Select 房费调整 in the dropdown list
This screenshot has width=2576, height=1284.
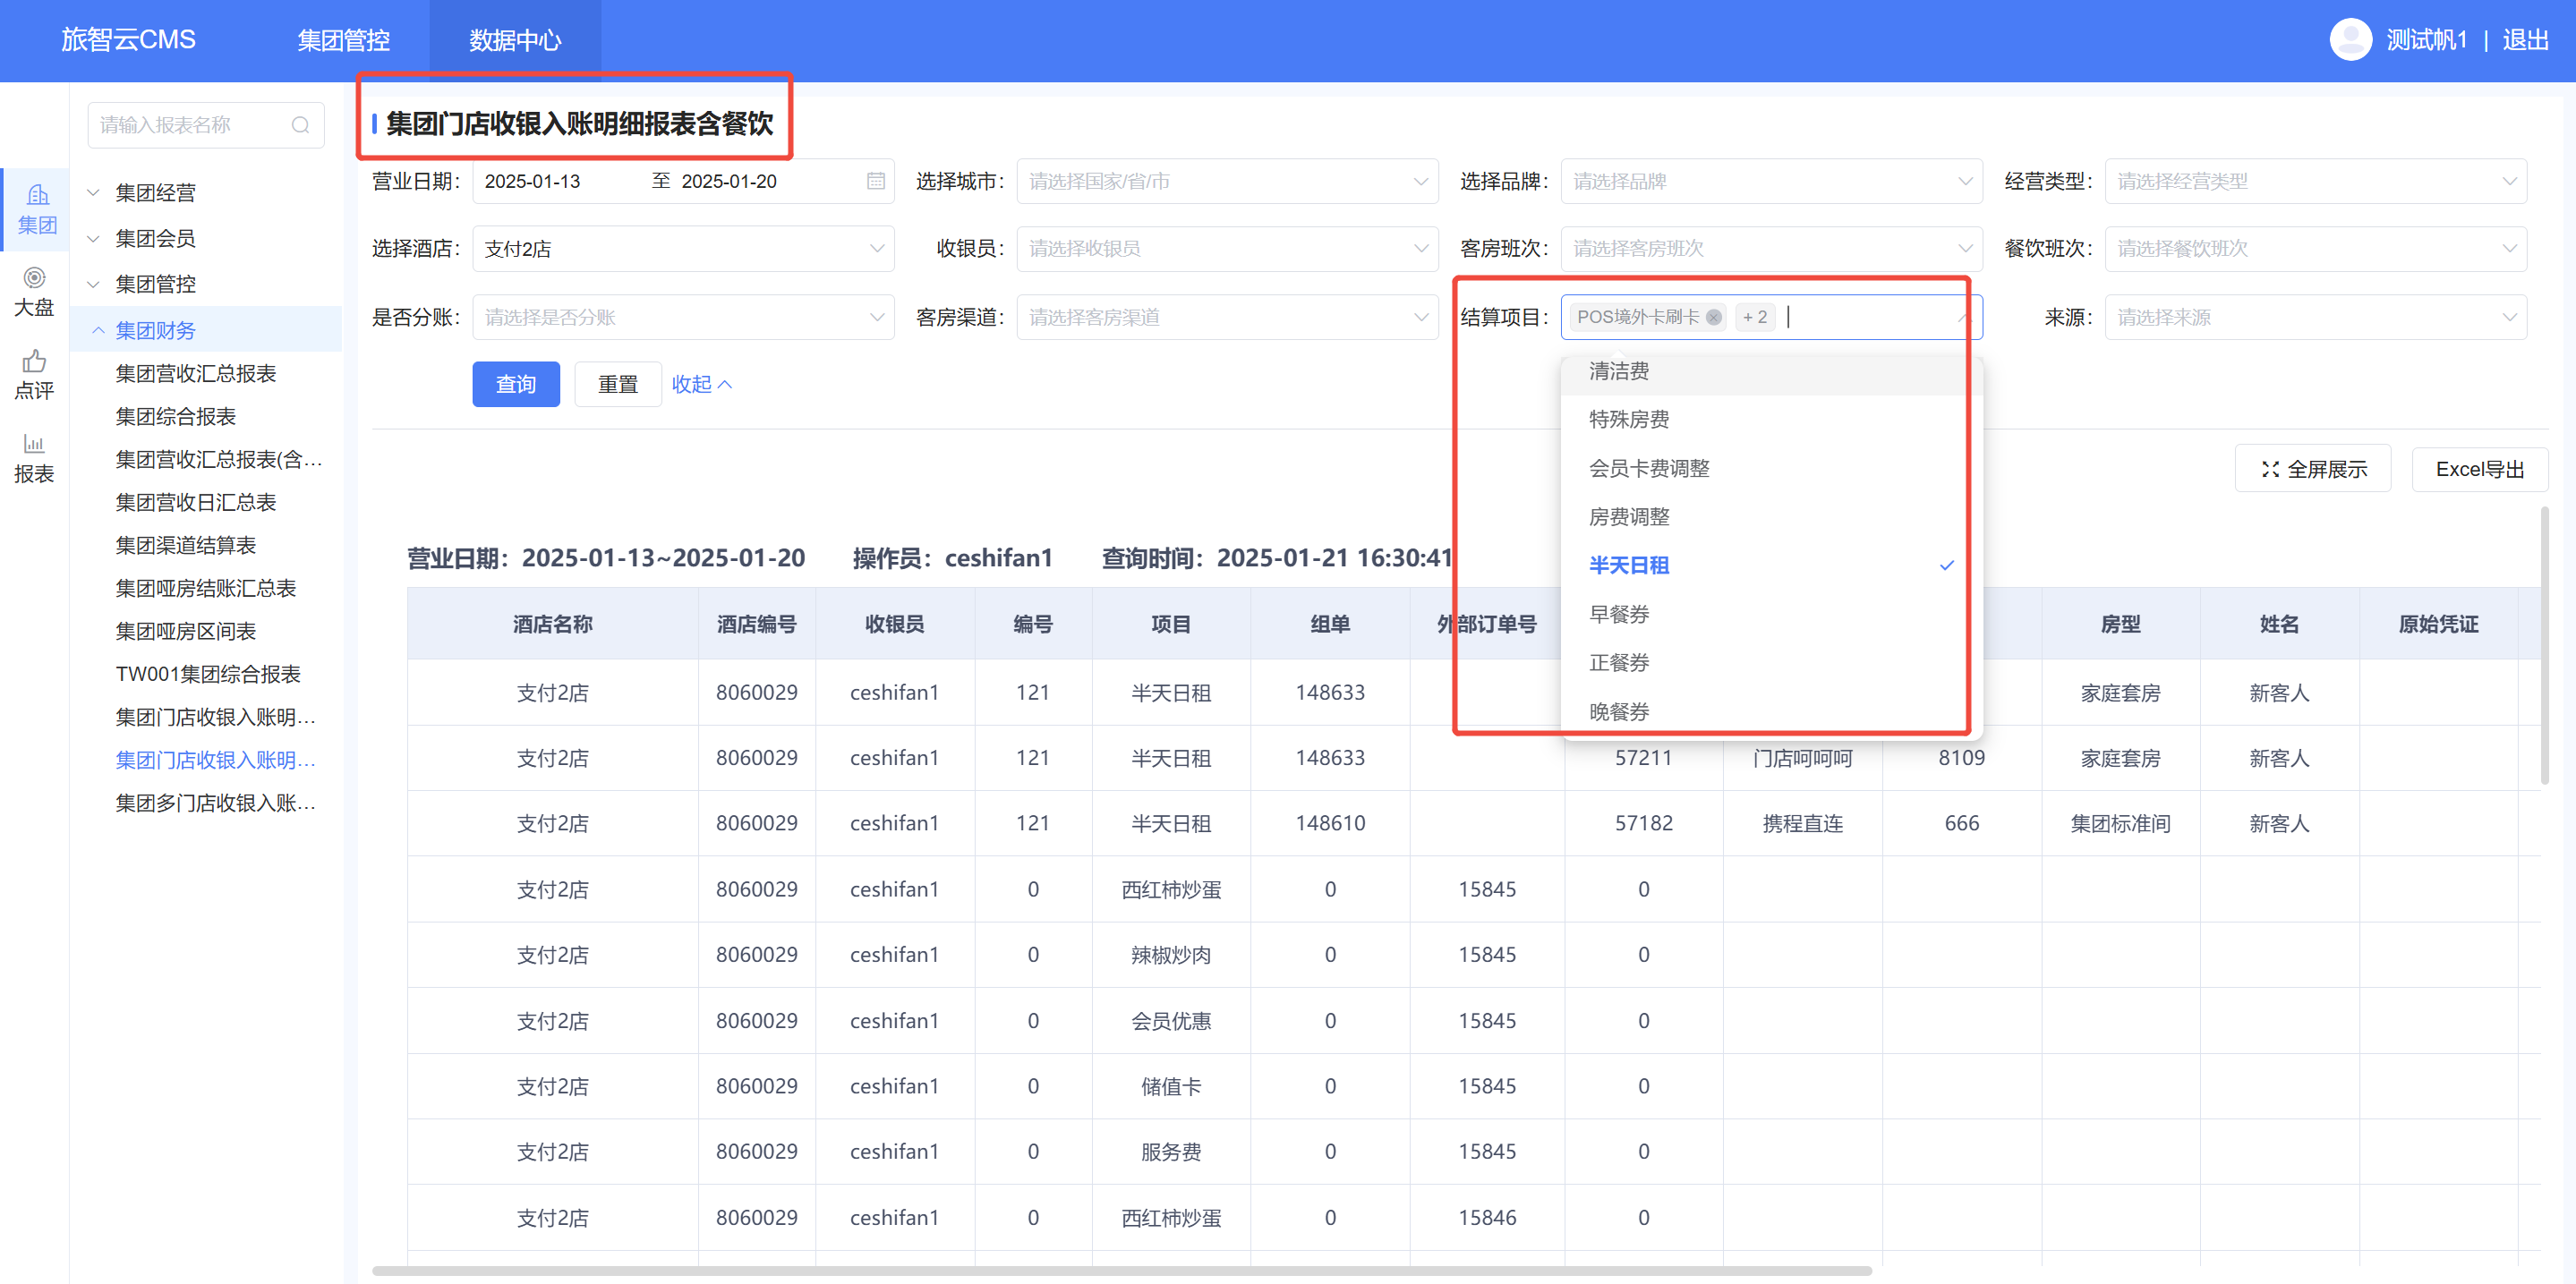point(1771,517)
